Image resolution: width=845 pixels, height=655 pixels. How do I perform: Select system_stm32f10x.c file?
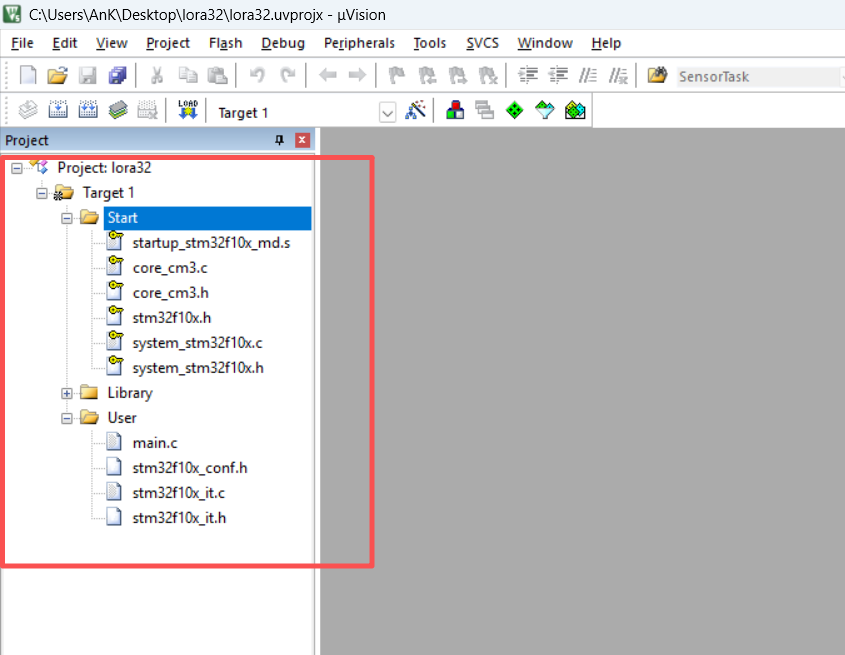click(197, 343)
